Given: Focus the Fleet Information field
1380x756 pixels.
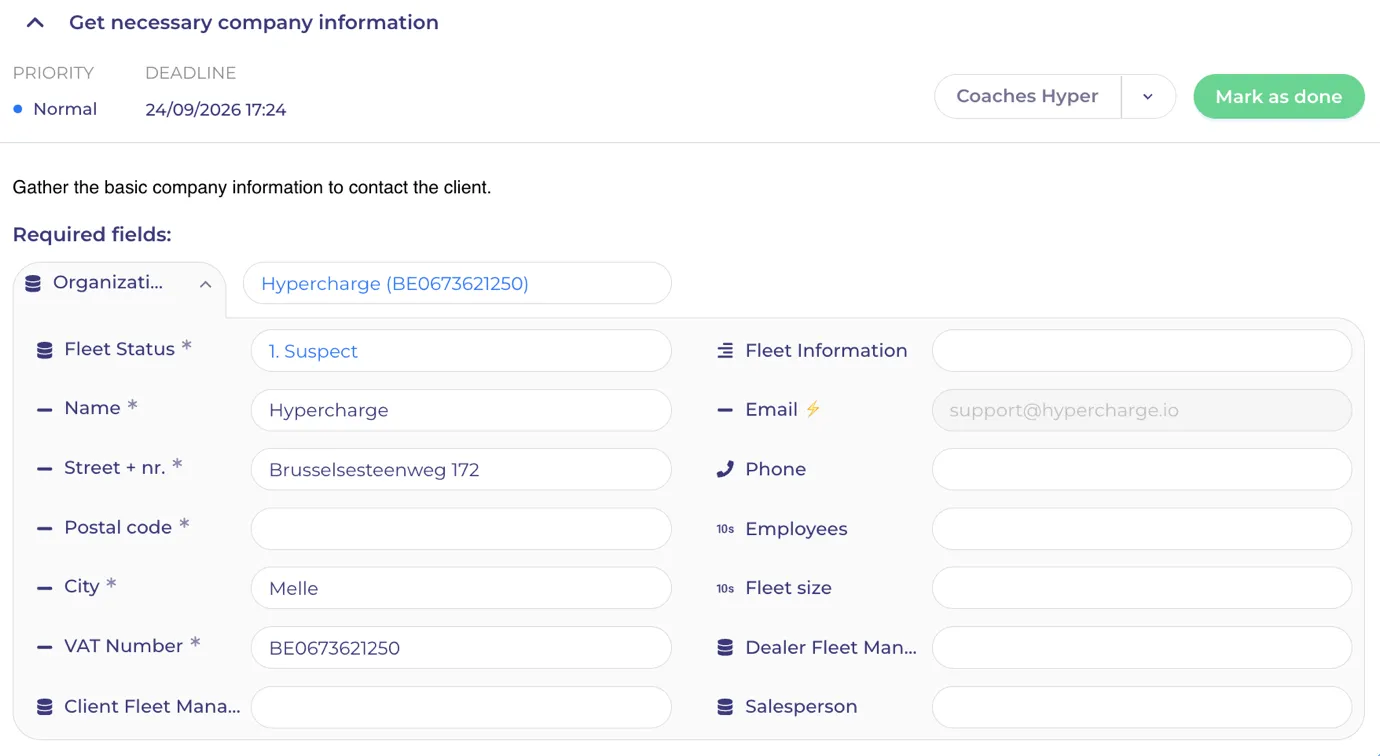Looking at the screenshot, I should pyautogui.click(x=1142, y=351).
